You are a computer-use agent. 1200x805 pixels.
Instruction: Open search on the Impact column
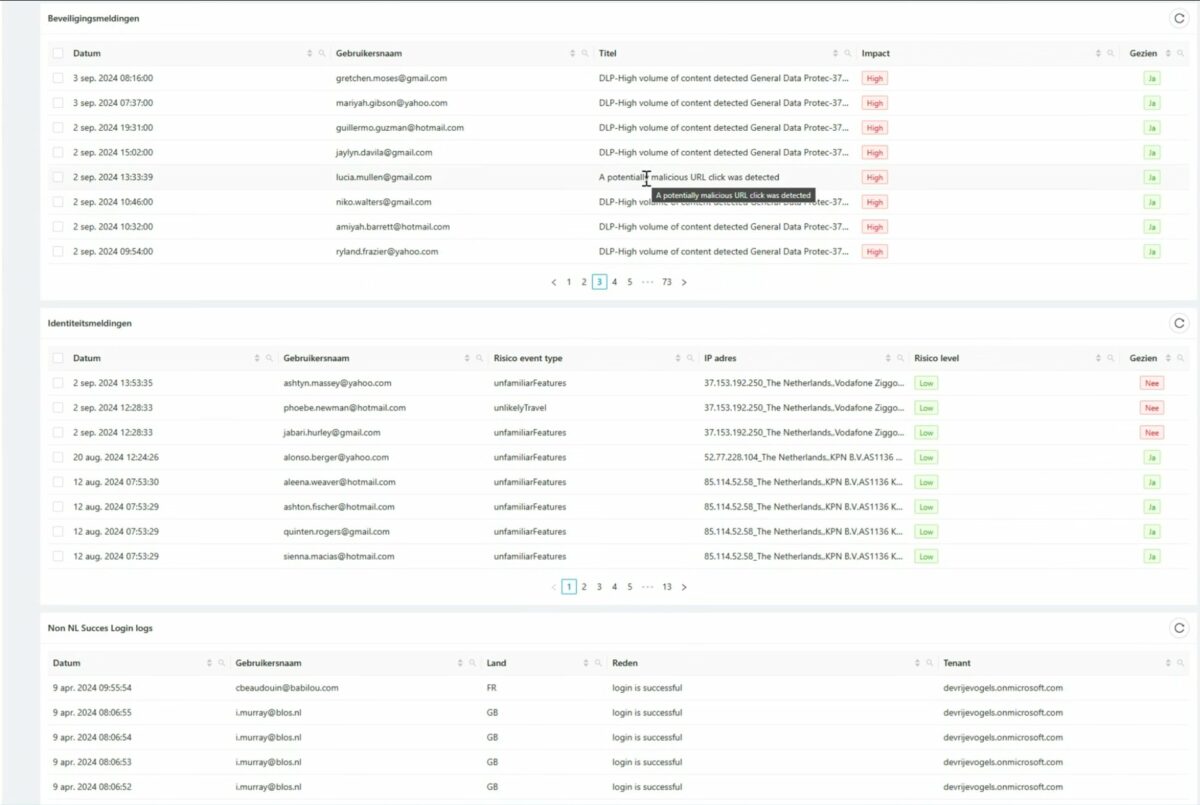tap(1111, 53)
